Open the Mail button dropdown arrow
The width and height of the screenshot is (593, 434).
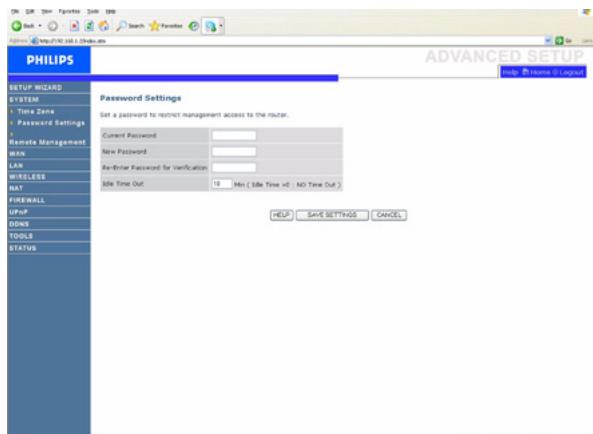(x=221, y=26)
